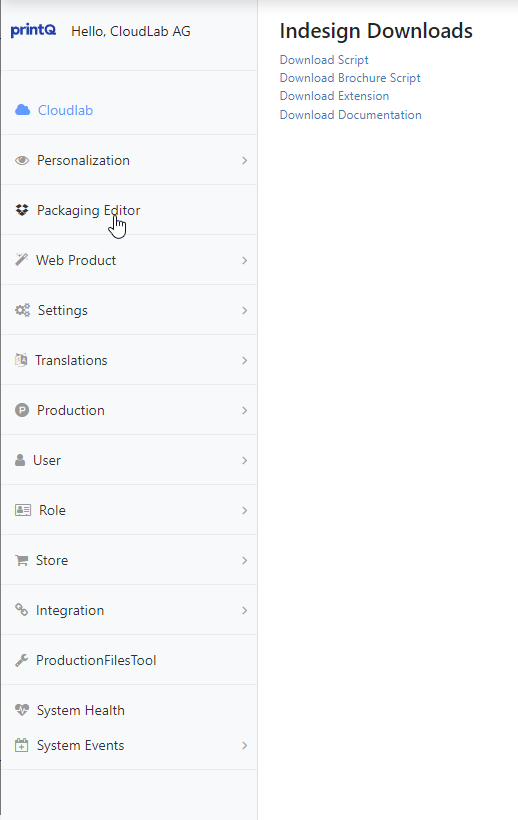Click the Web Product magic wand icon
Screen dimensions: 518x820
21,260
